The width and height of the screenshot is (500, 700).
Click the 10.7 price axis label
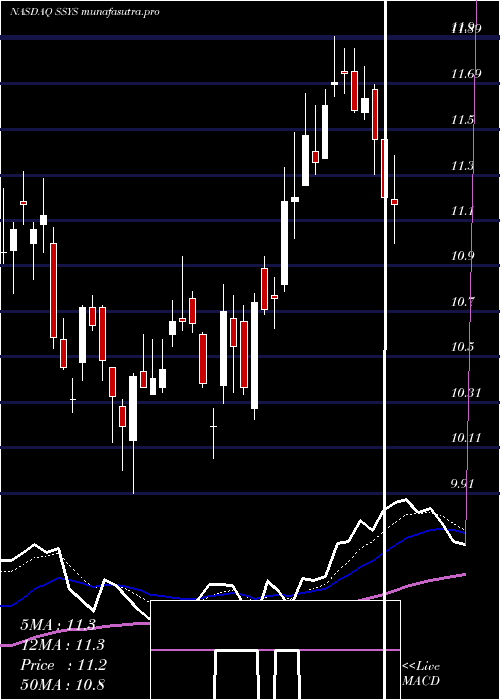(x=462, y=302)
